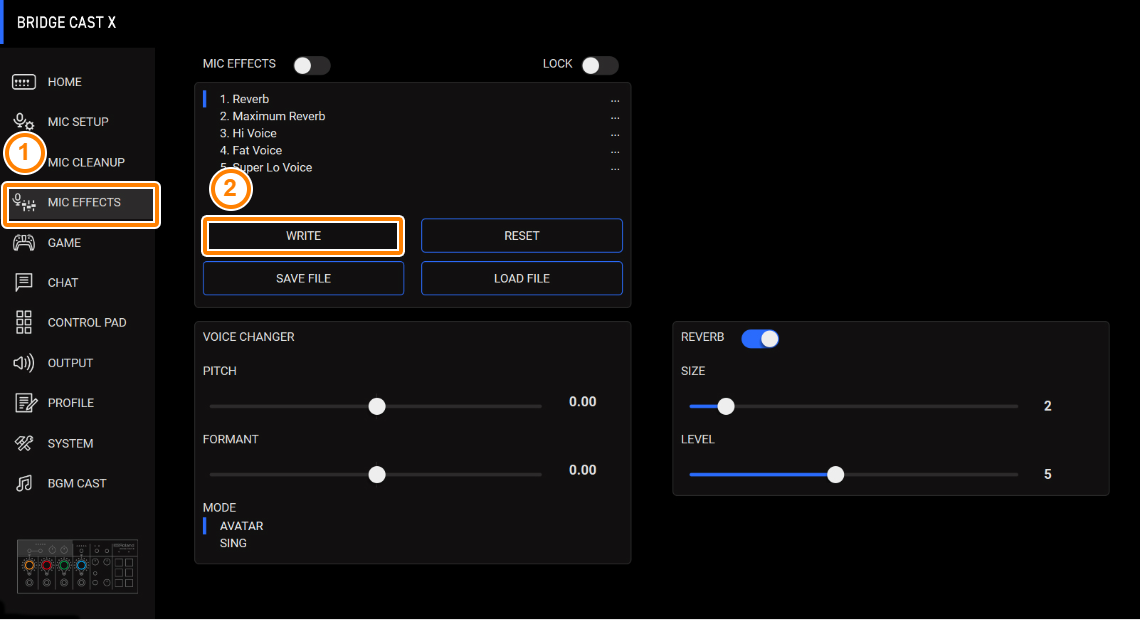This screenshot has height=622, width=1142.
Task: Click the FORMANT value 0.00
Action: [x=583, y=471]
